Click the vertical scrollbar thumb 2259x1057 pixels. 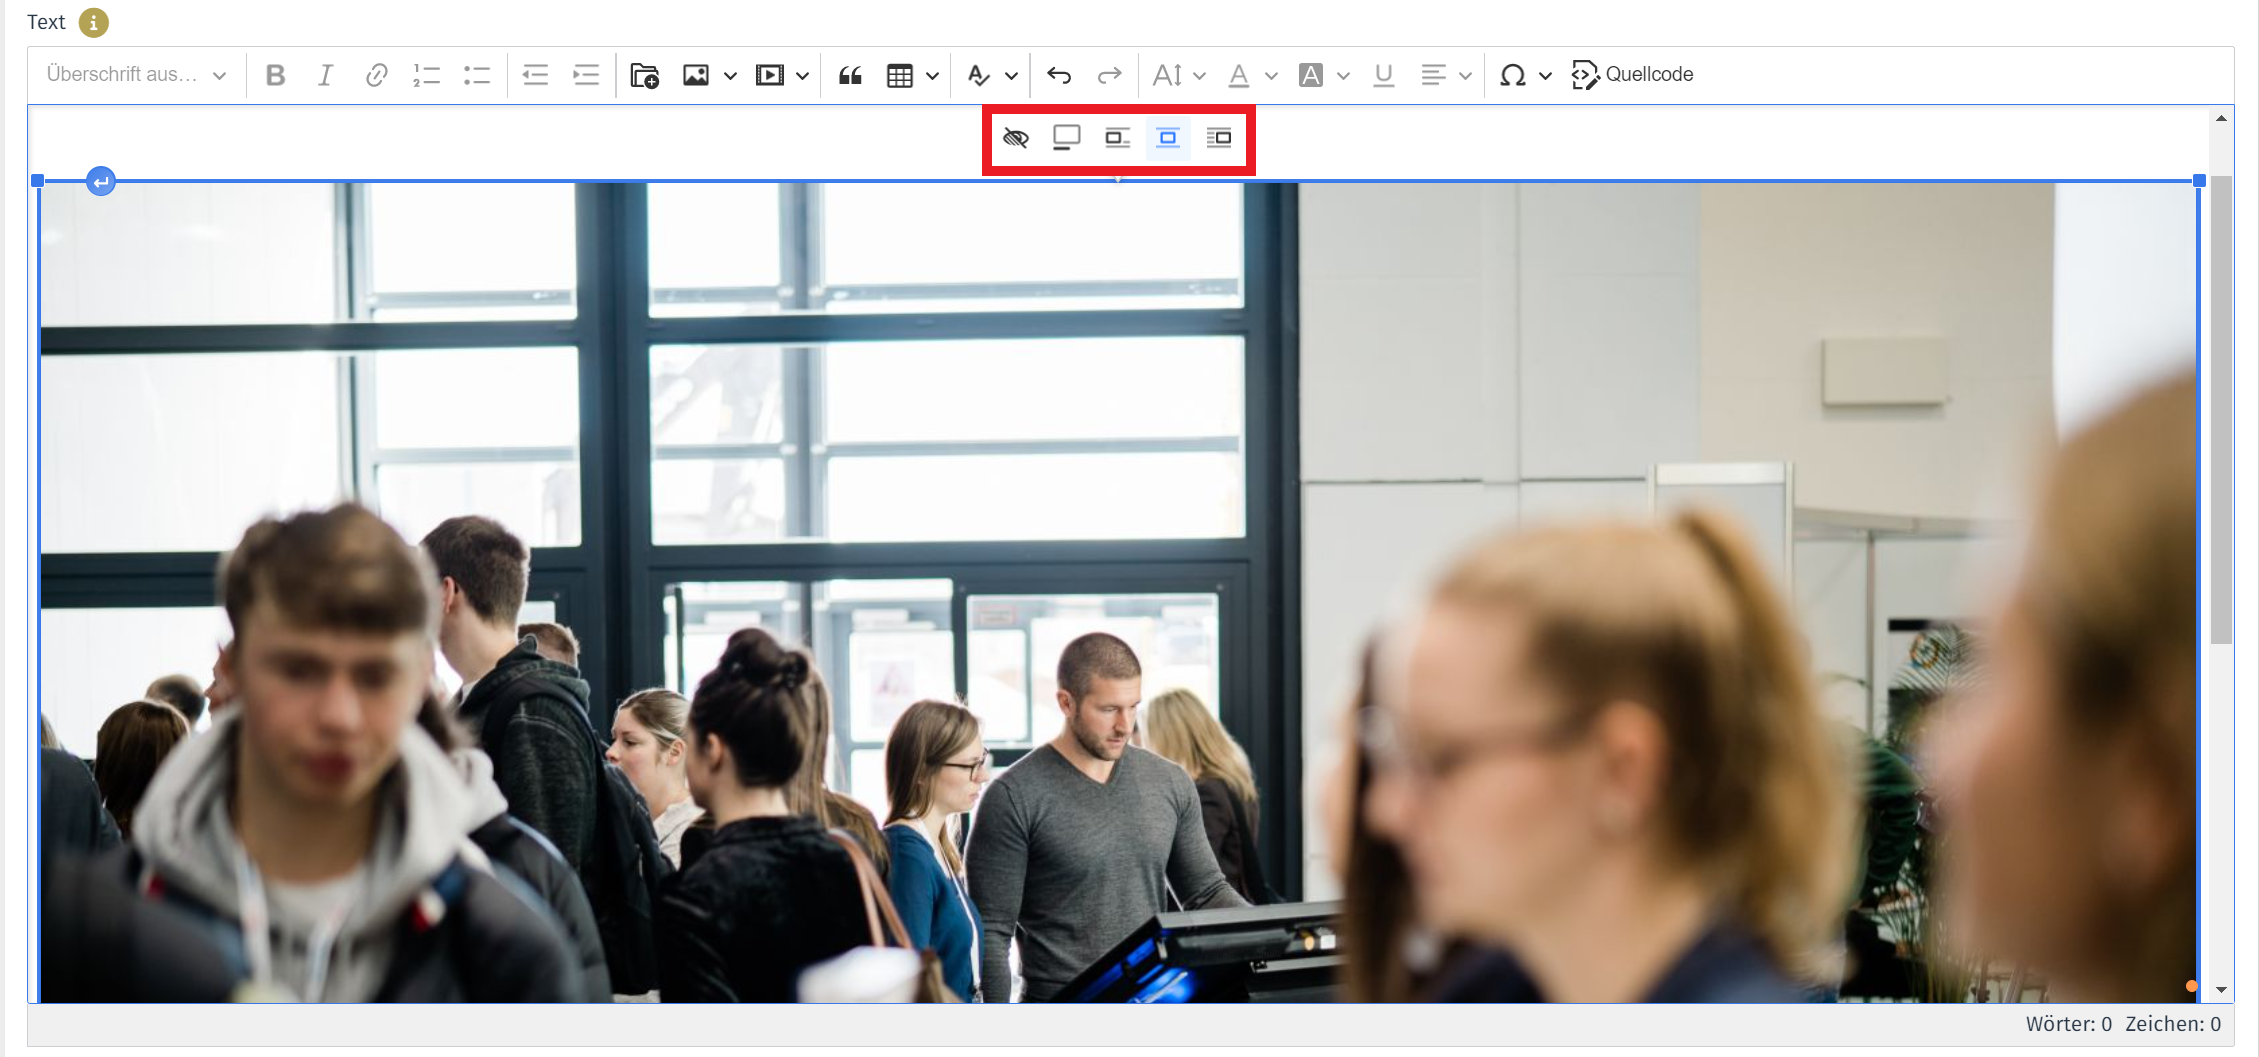(x=2221, y=410)
